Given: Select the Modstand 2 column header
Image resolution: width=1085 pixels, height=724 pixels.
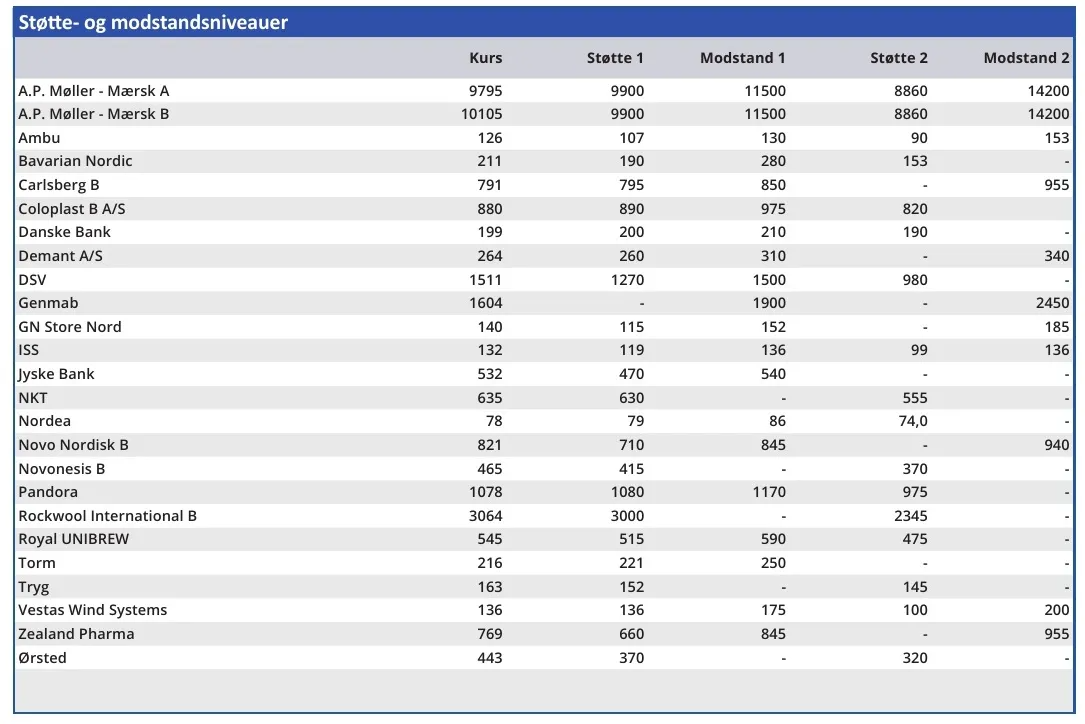Looking at the screenshot, I should tap(1026, 58).
